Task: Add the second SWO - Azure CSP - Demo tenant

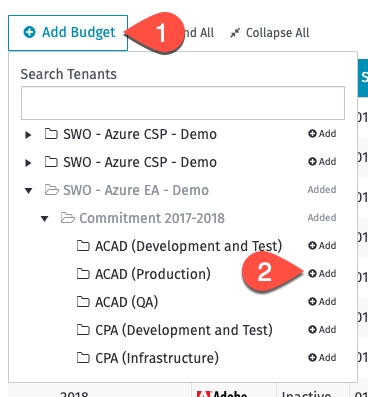Action: pos(322,162)
